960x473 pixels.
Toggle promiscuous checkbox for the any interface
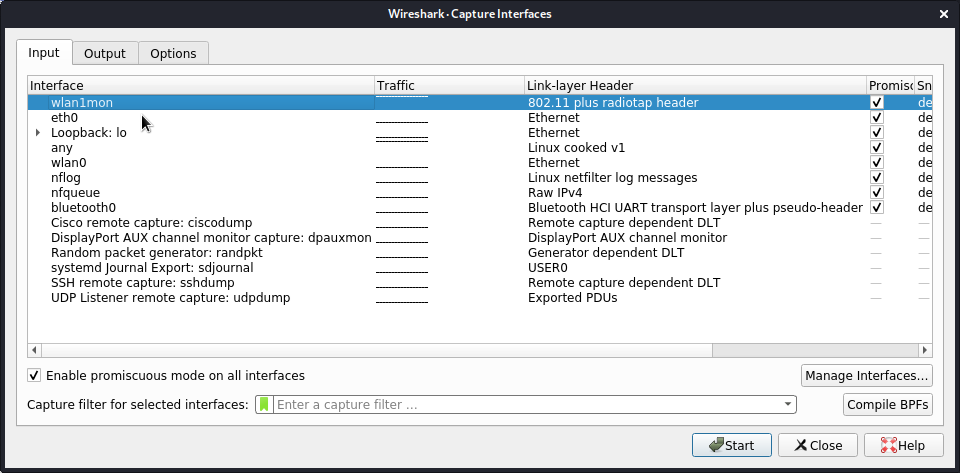coord(877,147)
